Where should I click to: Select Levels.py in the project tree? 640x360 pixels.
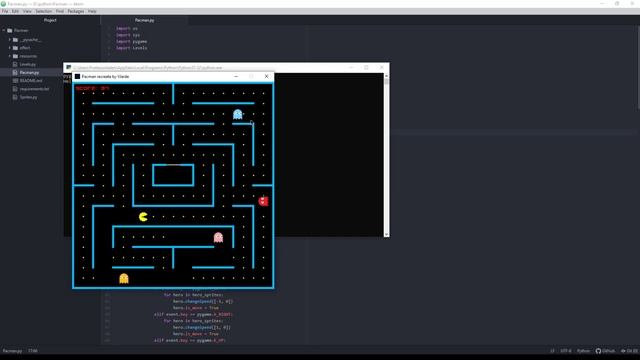(28, 64)
